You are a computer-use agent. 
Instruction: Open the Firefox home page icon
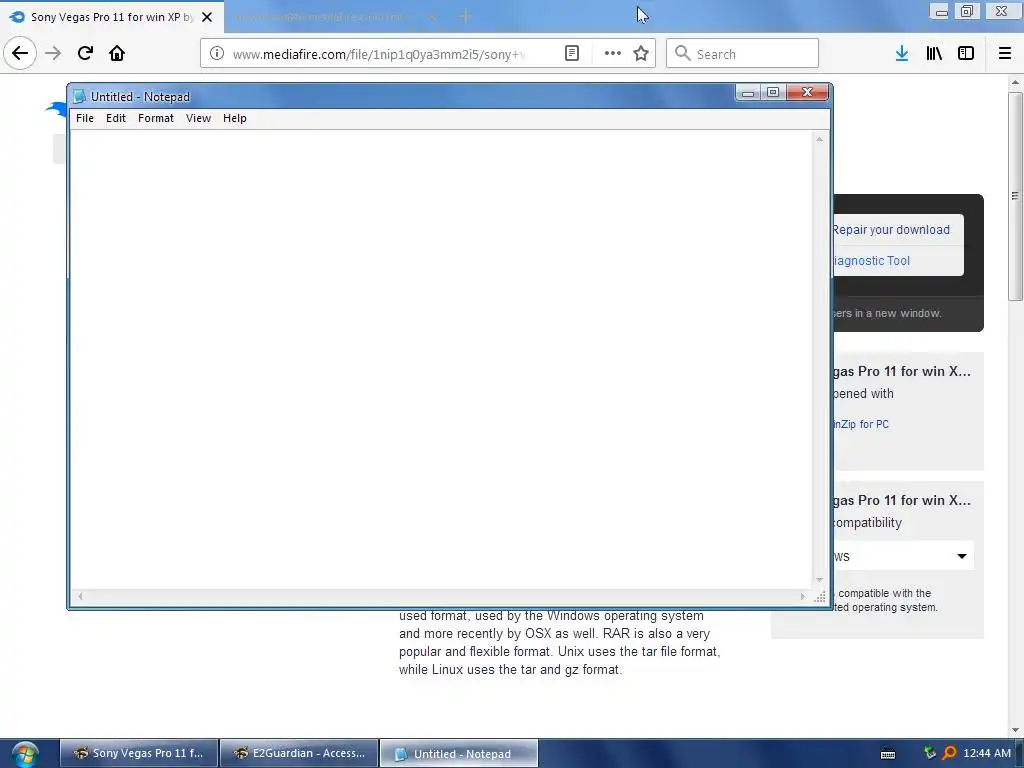tap(117, 54)
